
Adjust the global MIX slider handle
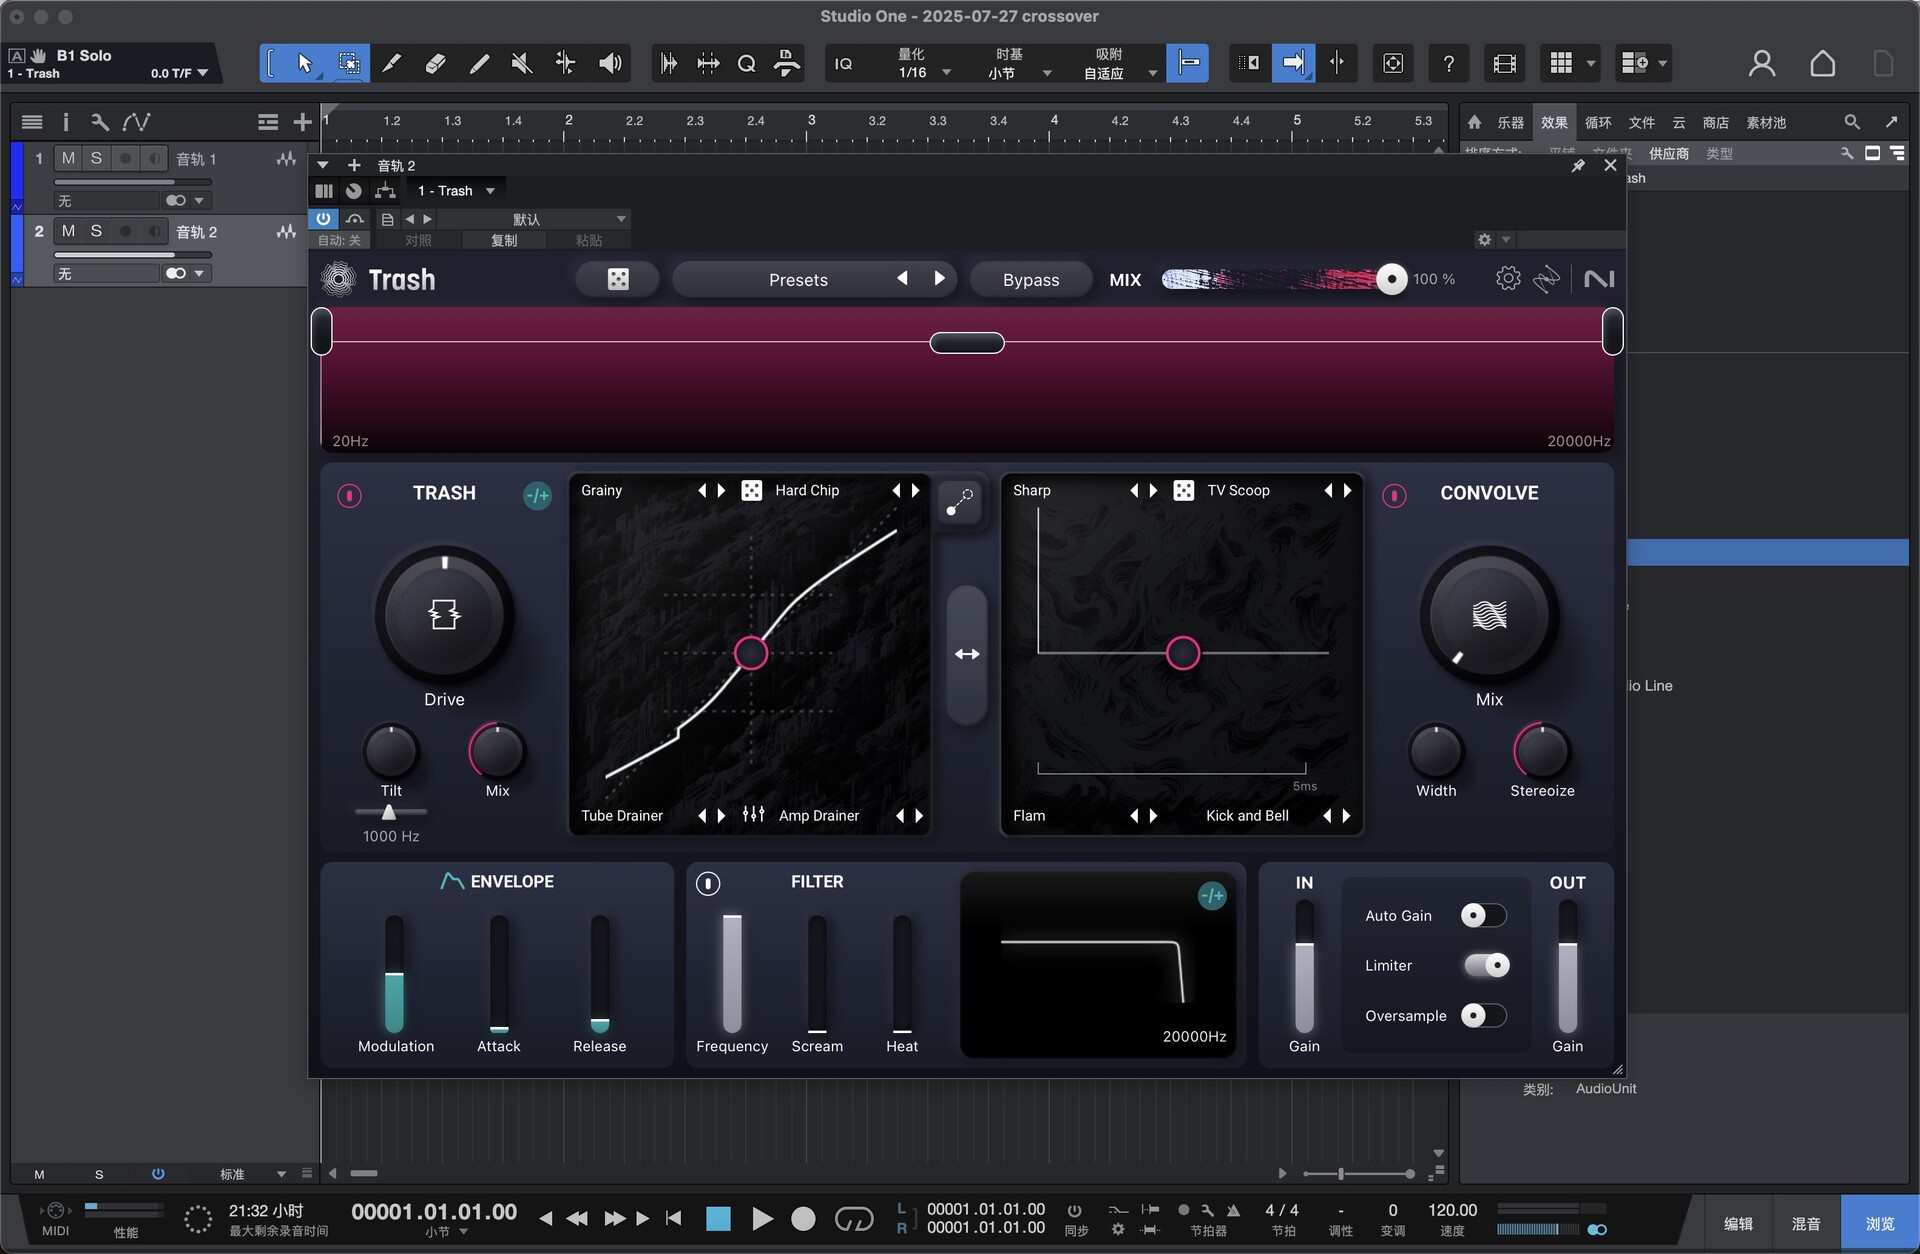click(x=1391, y=279)
